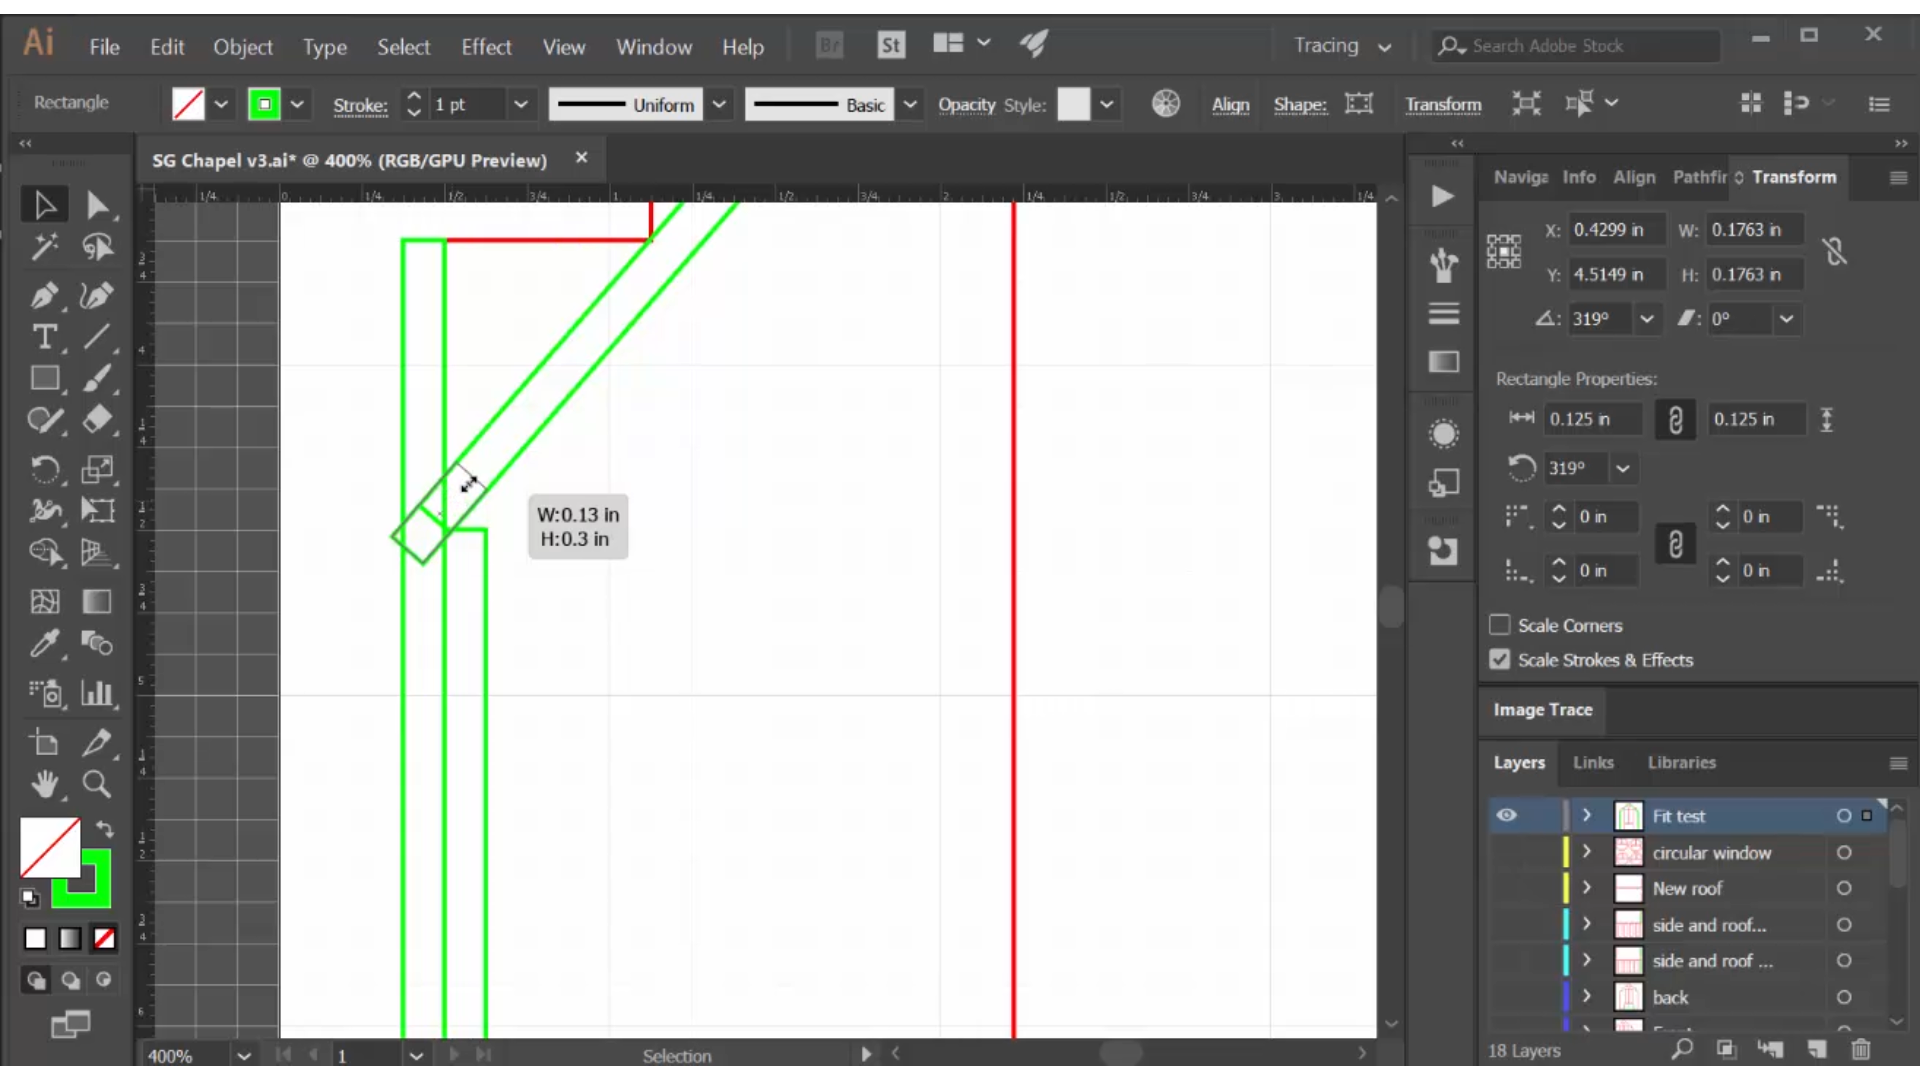Expand the New roof layer
Screen dimensions: 1920x1080
coord(1586,887)
